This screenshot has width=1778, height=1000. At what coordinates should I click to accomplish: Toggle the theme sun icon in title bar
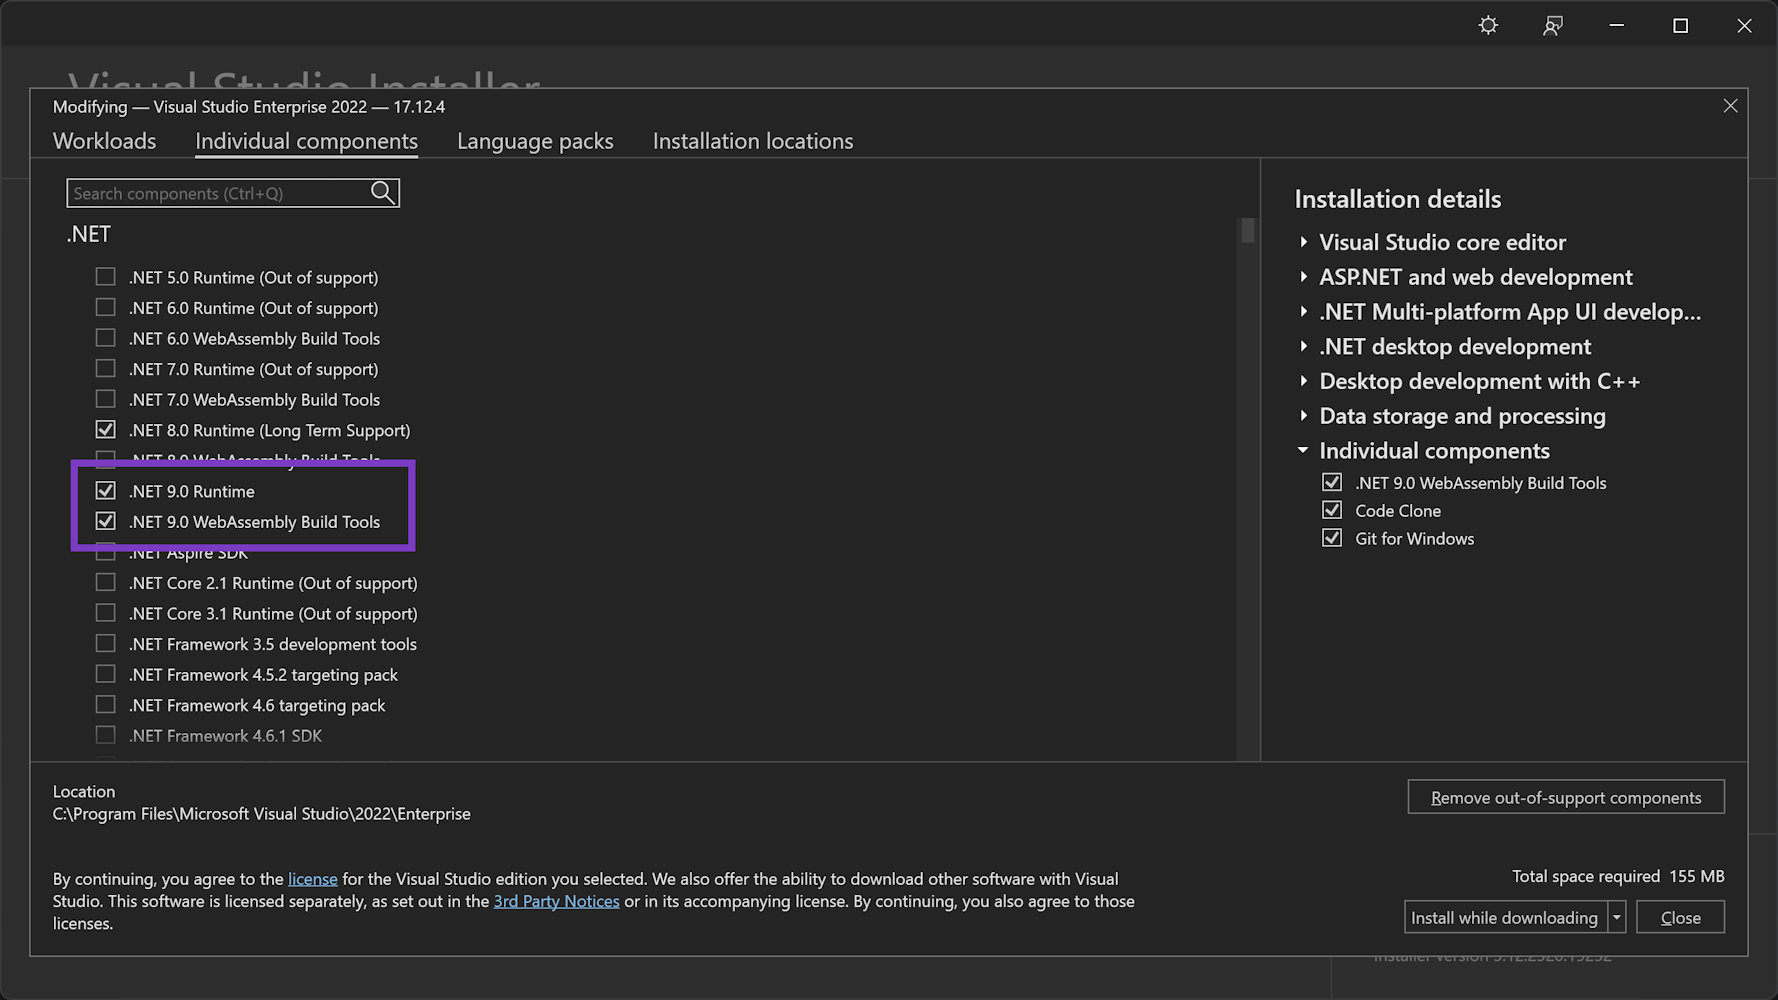click(x=1488, y=25)
